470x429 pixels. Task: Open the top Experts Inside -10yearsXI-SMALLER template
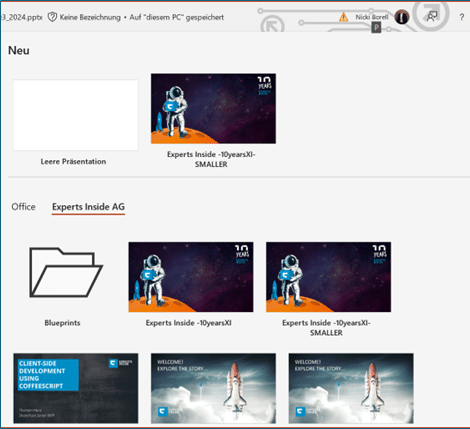[213, 109]
